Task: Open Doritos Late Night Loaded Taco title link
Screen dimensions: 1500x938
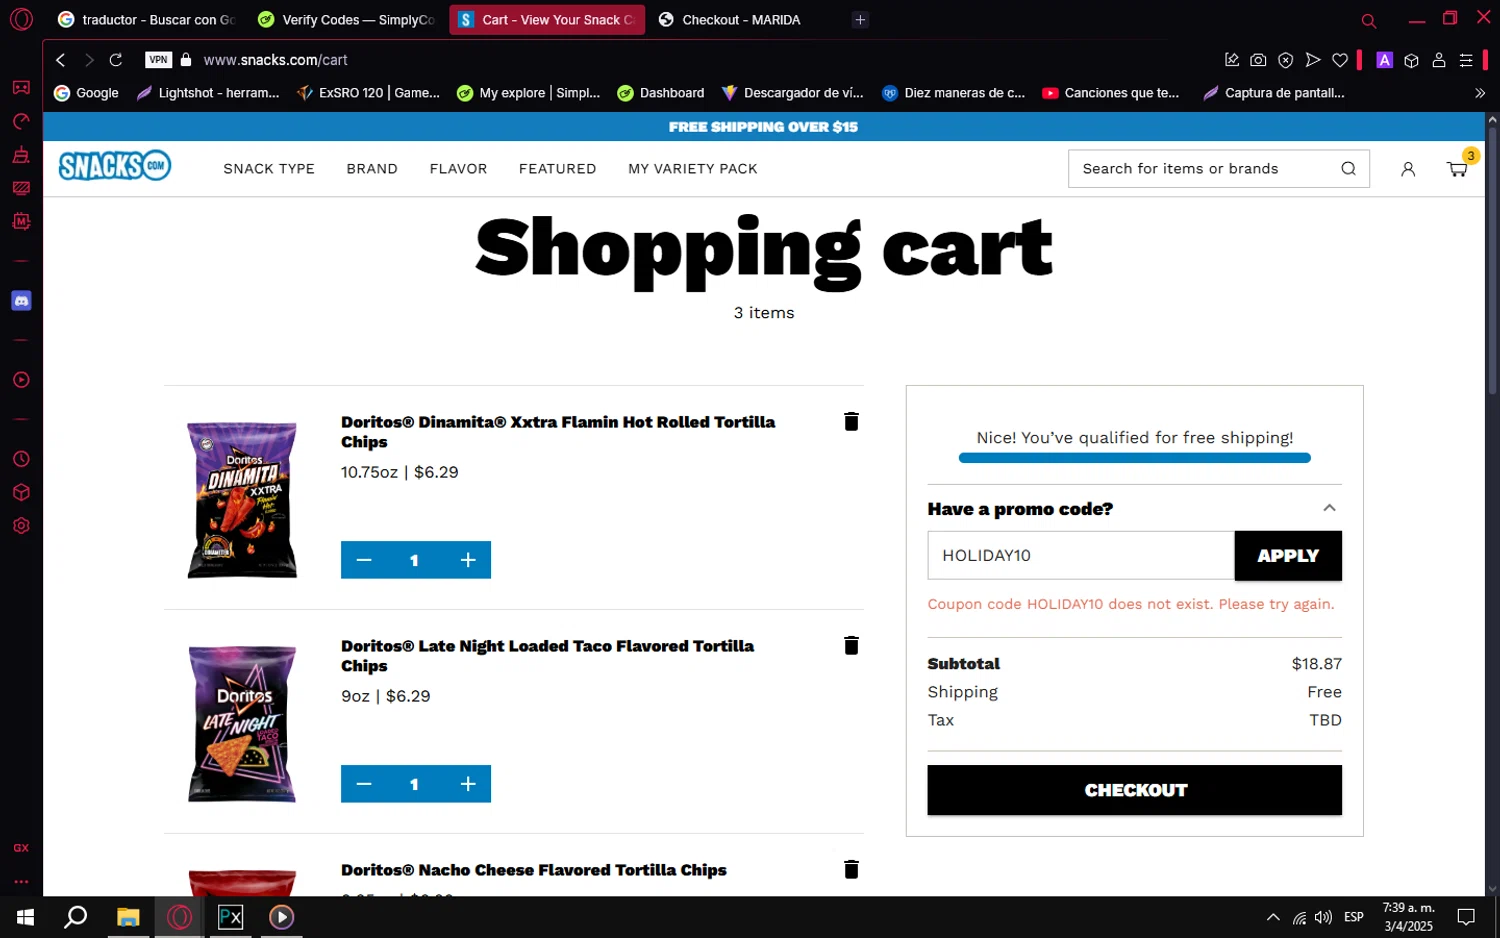Action: pyautogui.click(x=547, y=656)
